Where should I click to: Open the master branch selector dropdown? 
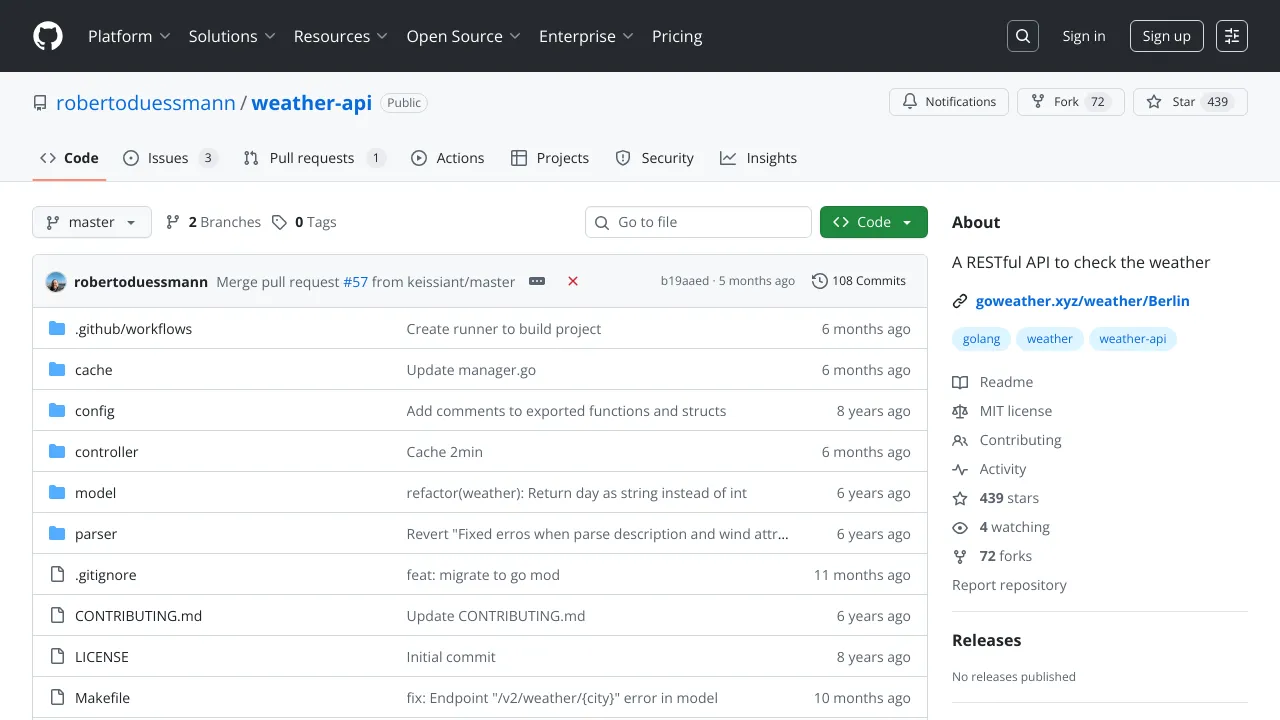pos(92,222)
